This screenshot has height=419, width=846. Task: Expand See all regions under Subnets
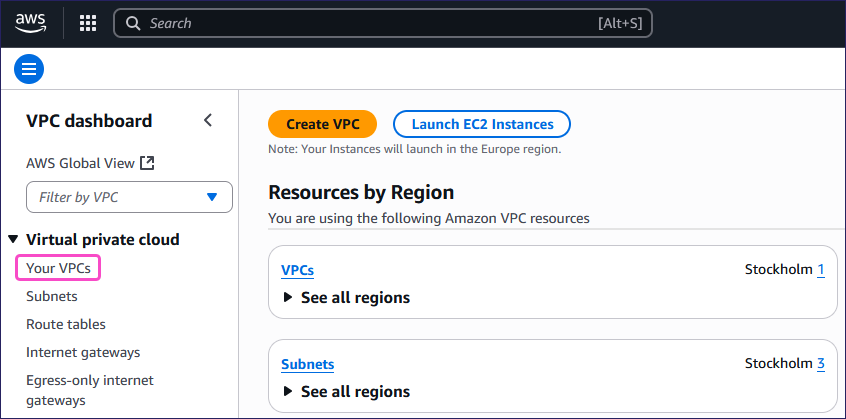(x=289, y=392)
